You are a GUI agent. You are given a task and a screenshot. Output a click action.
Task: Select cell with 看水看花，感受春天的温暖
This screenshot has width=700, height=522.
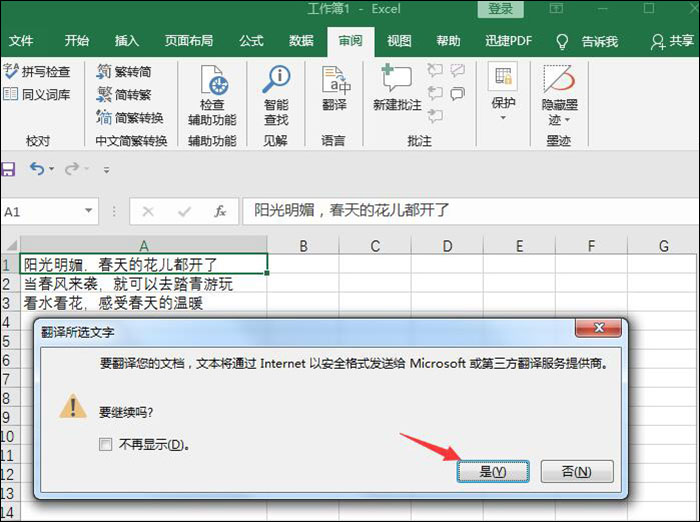pyautogui.click(x=144, y=303)
